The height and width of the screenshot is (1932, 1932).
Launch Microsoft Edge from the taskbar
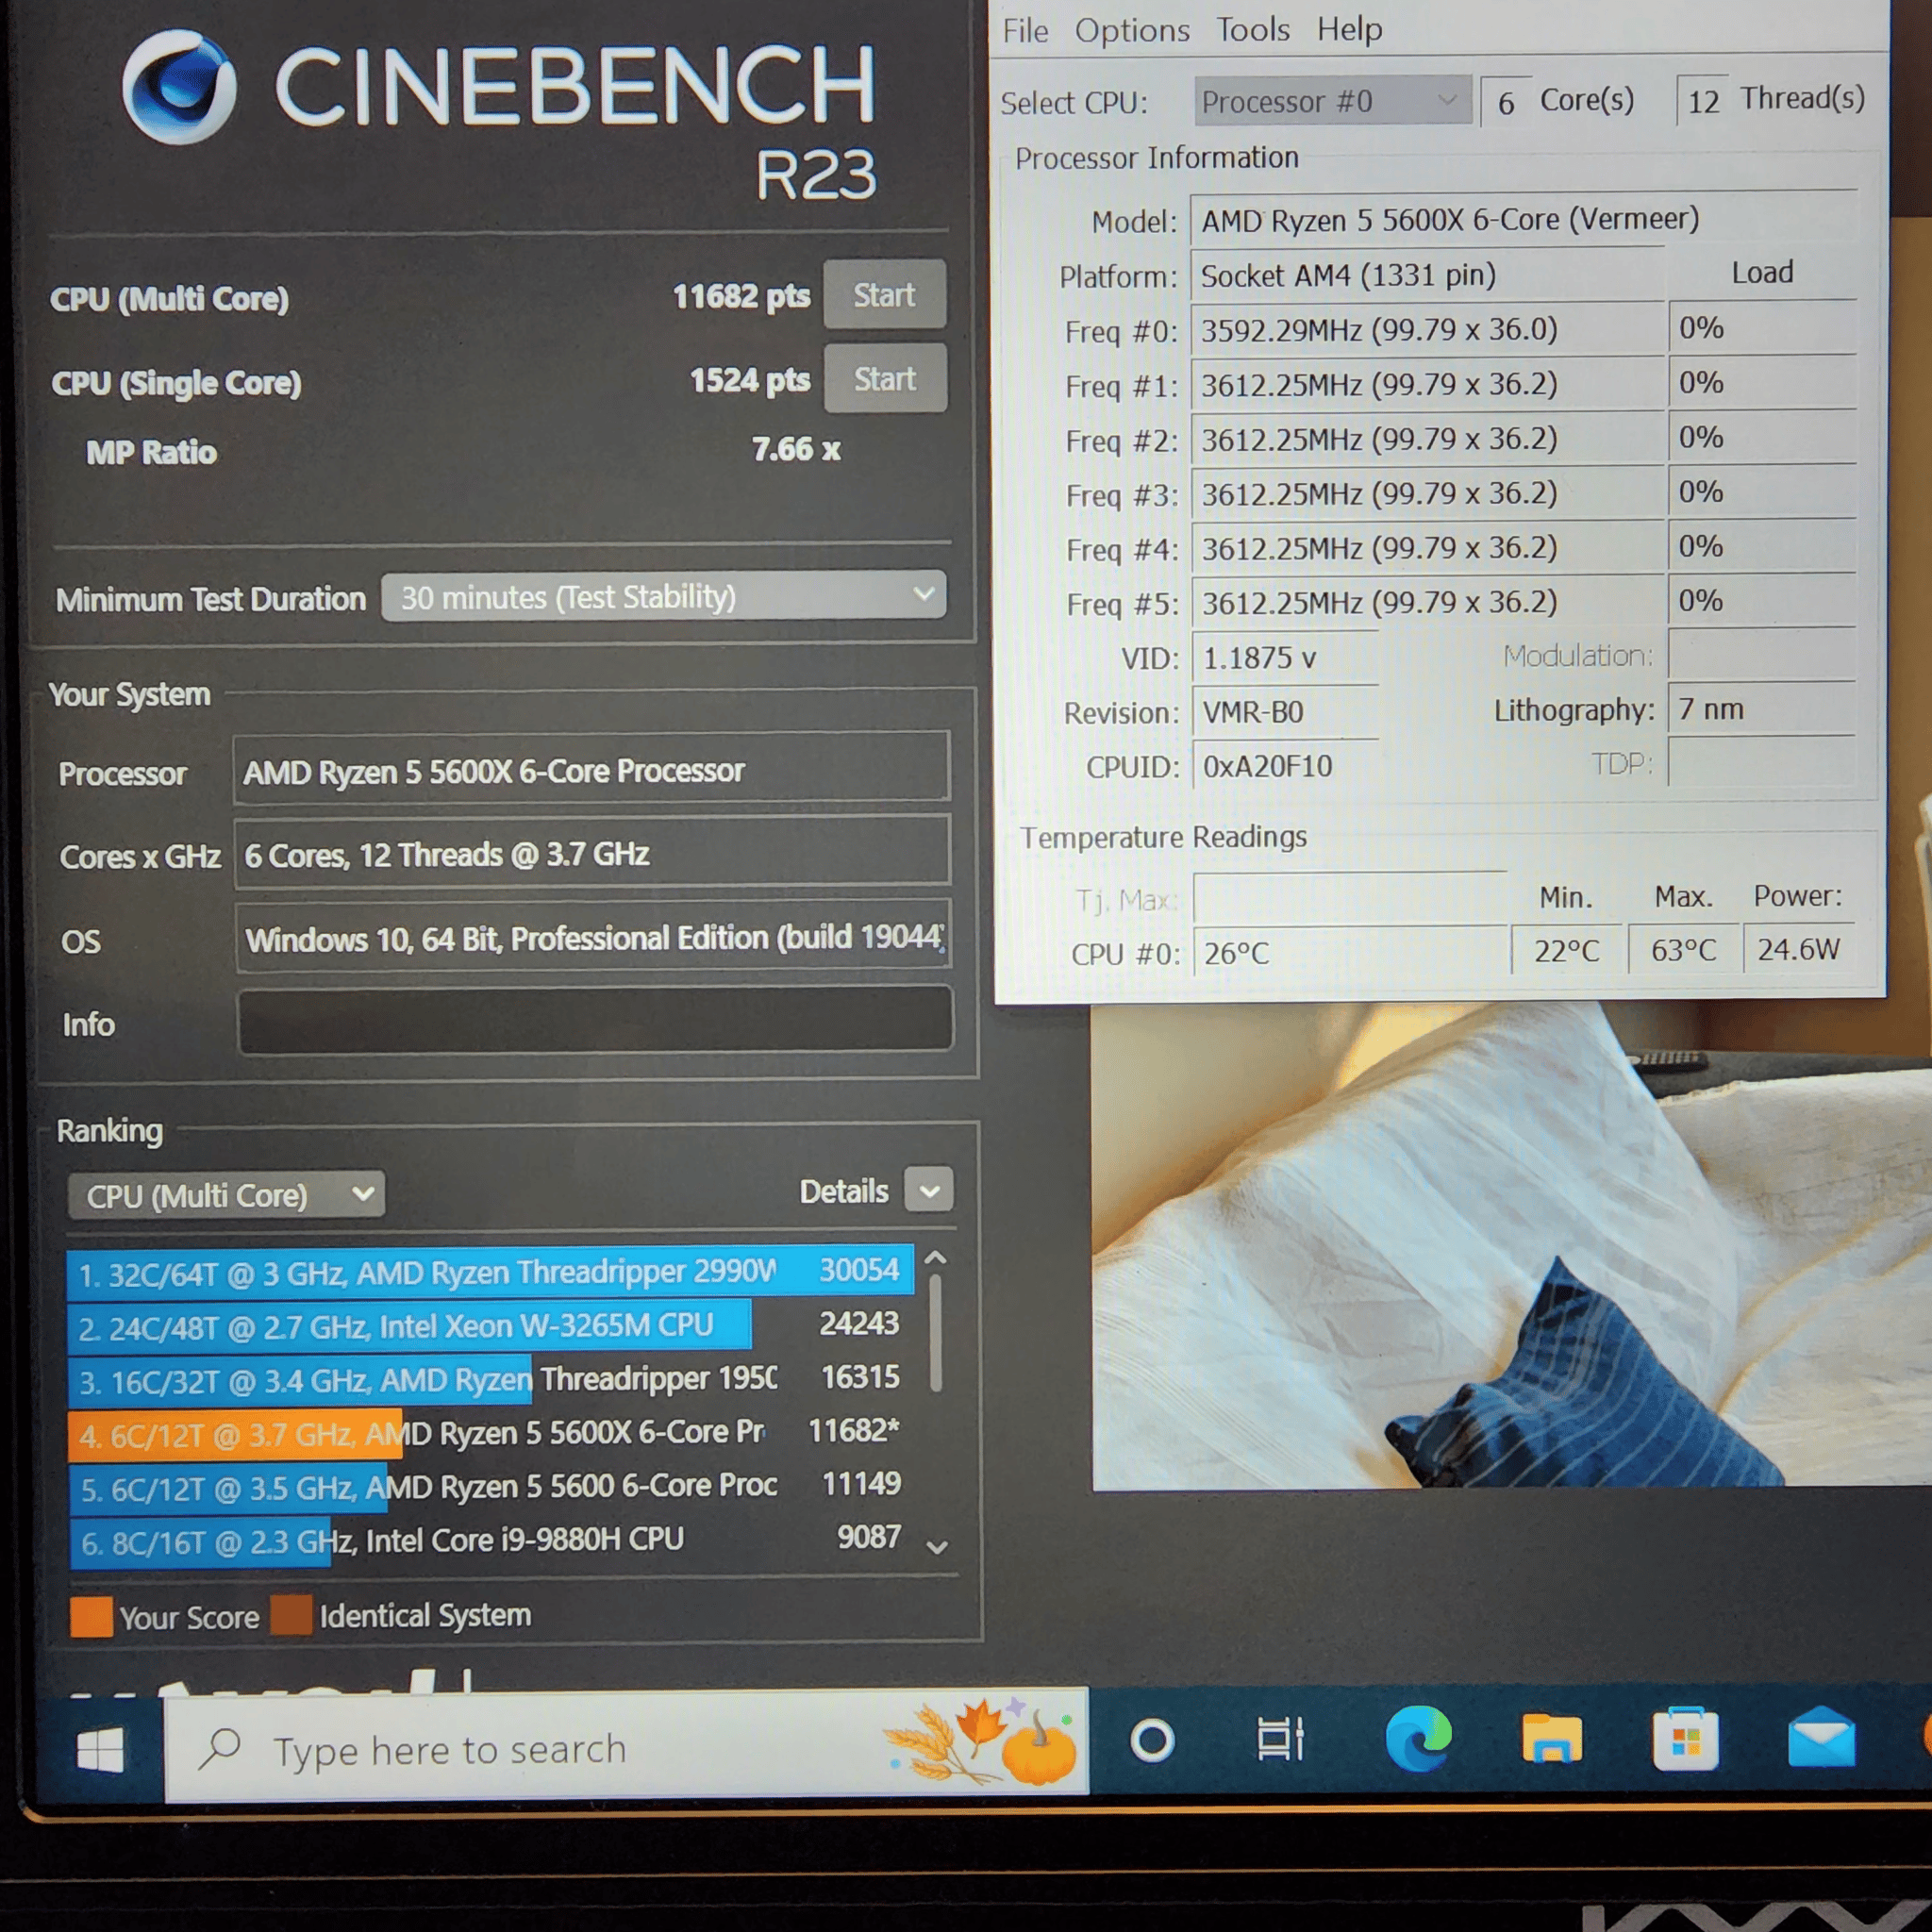click(x=1419, y=1738)
